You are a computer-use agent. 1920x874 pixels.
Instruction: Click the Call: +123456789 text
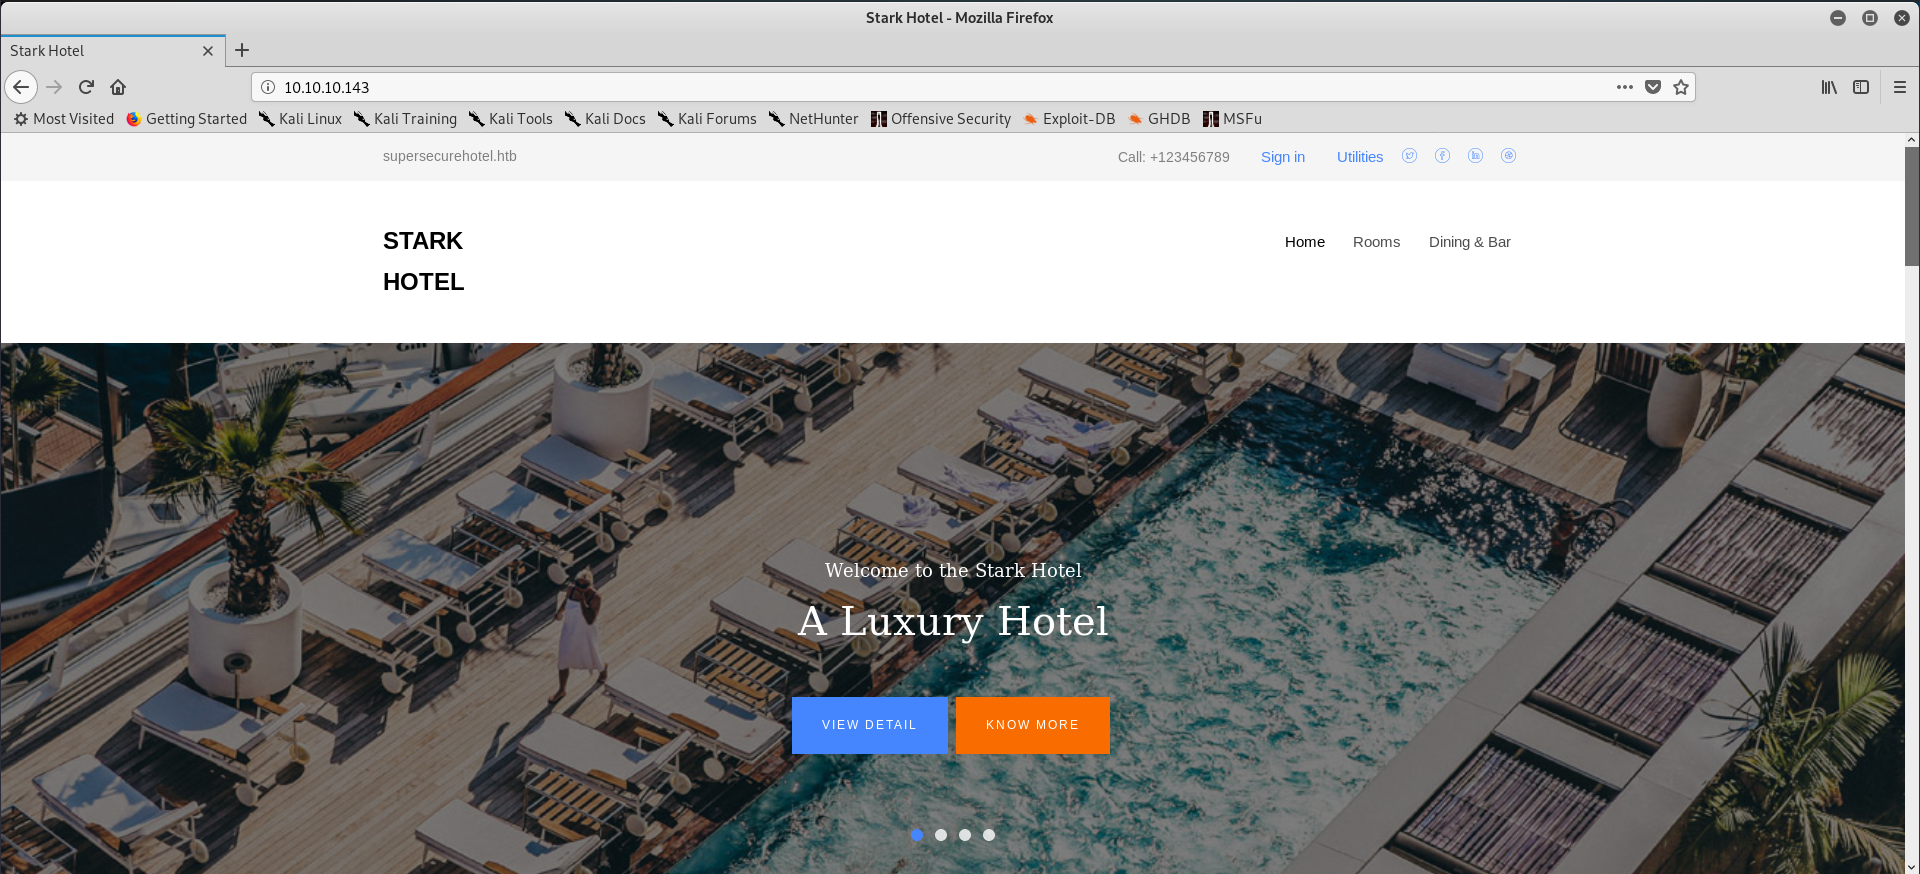[1174, 157]
